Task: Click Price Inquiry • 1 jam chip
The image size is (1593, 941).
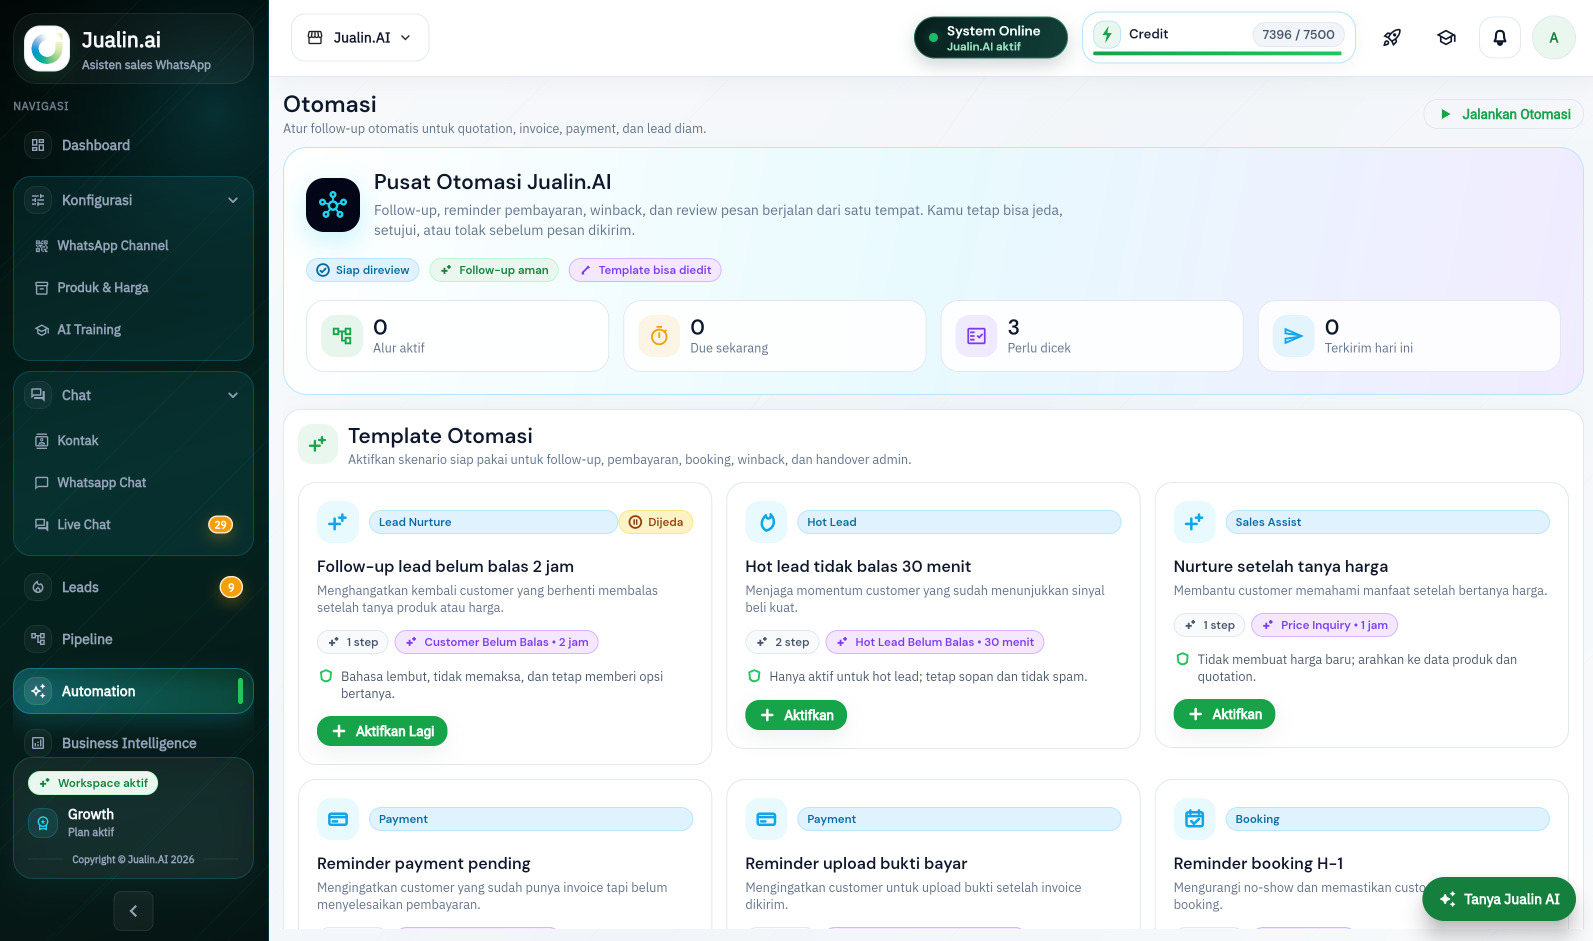Action: tap(1325, 625)
